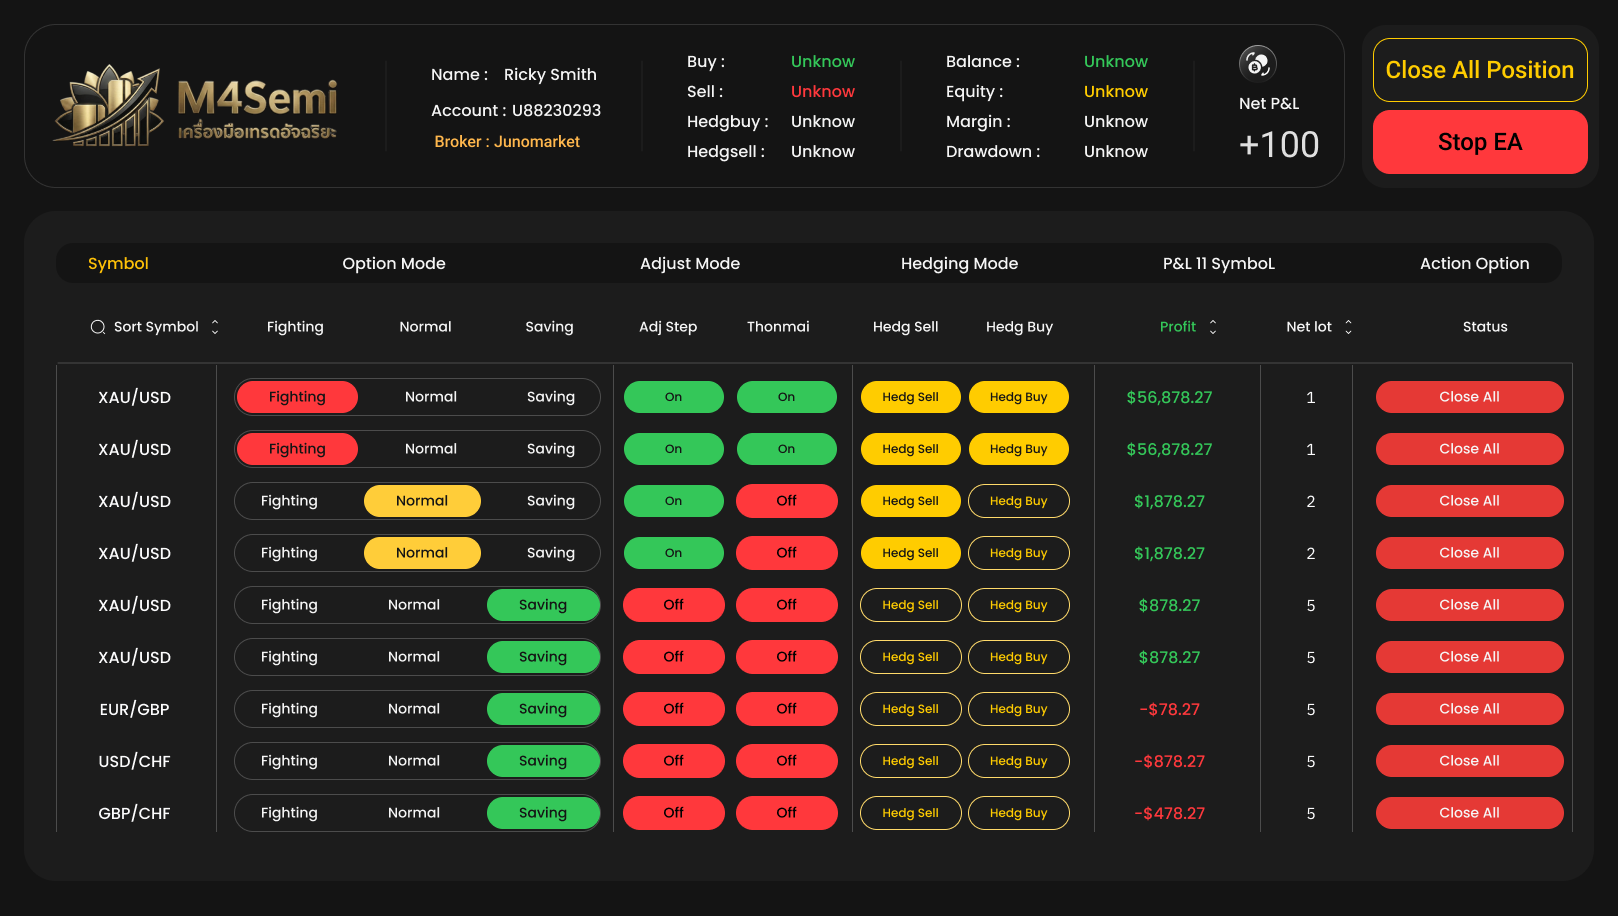Sort by Profit using its arrows
1618x916 pixels.
(1213, 327)
